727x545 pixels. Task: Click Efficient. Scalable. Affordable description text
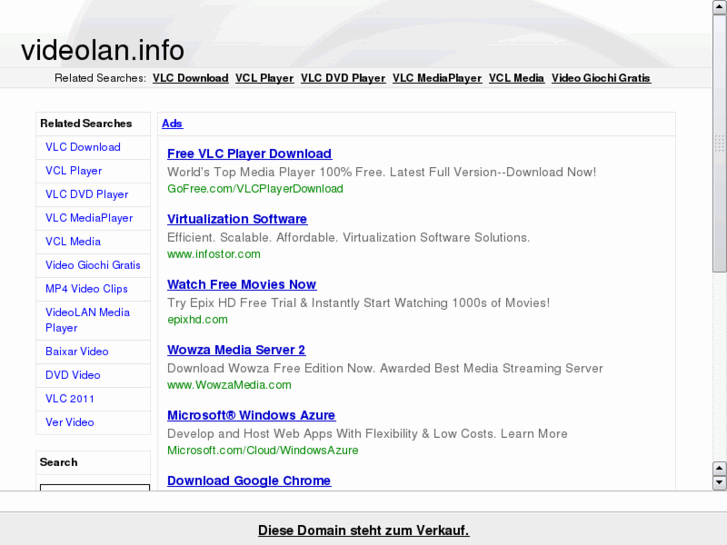point(348,237)
